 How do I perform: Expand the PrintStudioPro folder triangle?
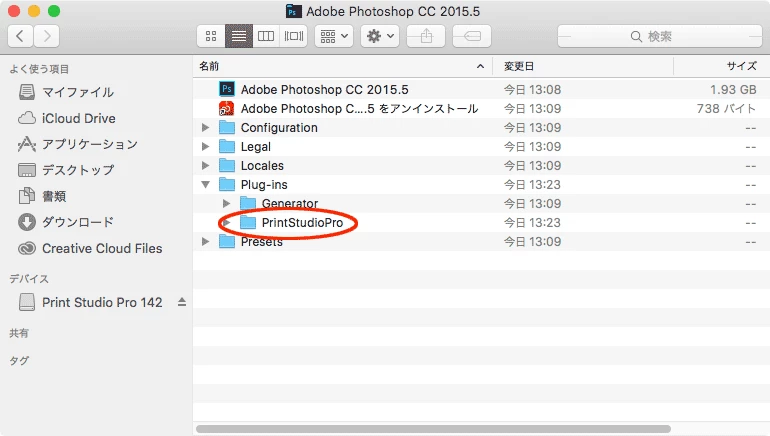[x=226, y=222]
